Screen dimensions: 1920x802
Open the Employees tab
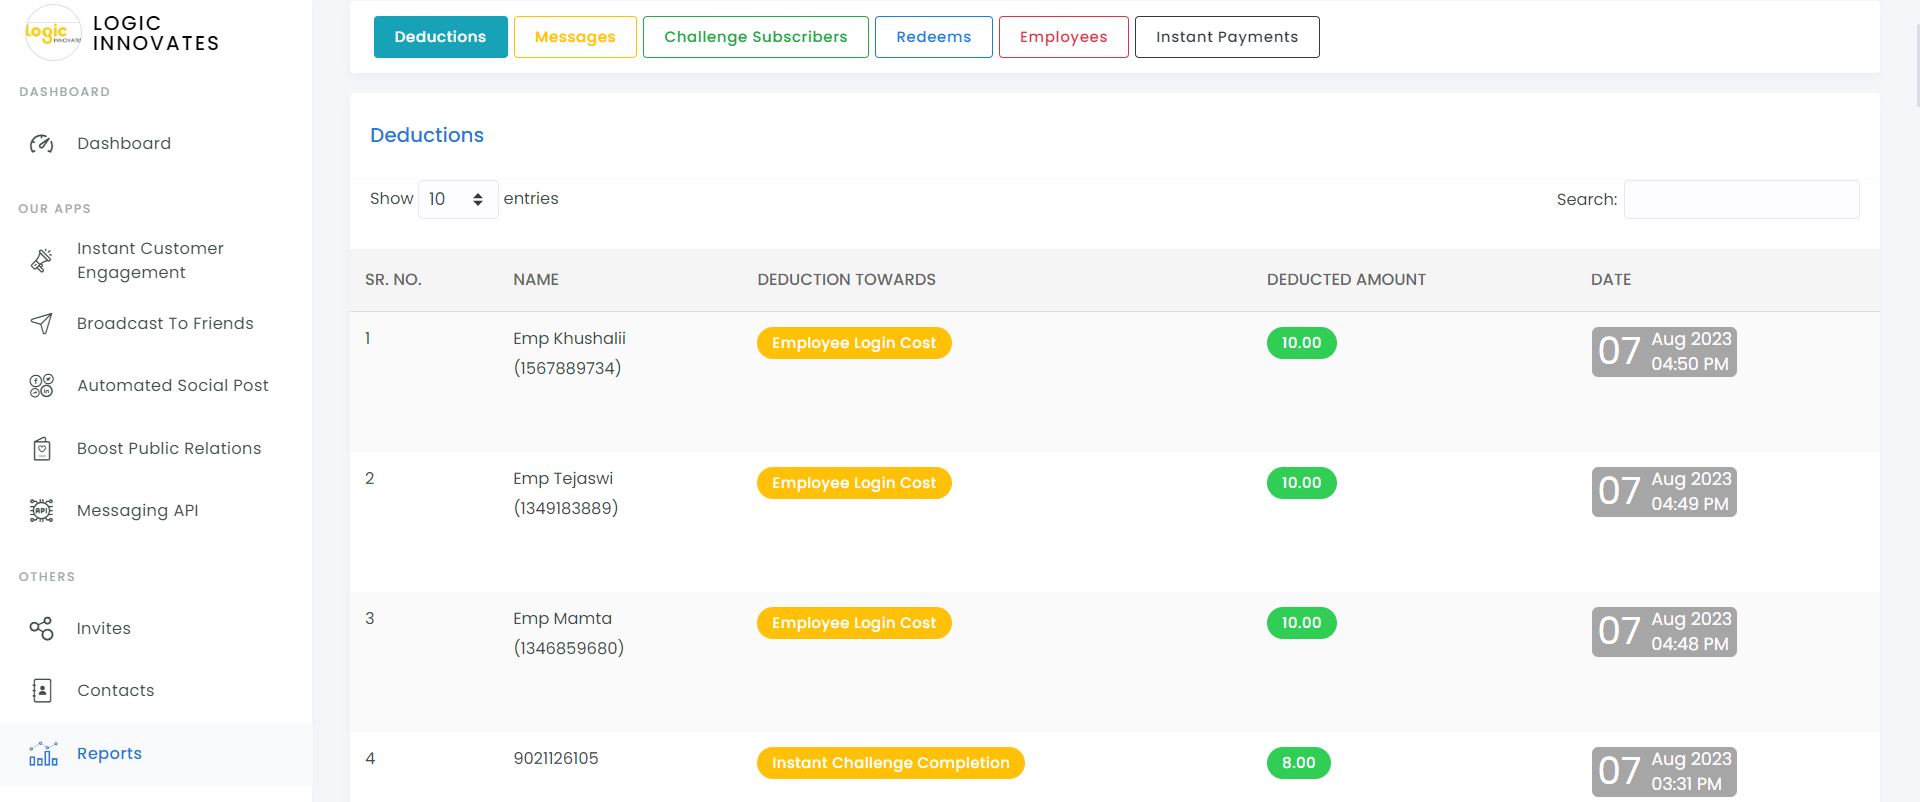[x=1064, y=37]
